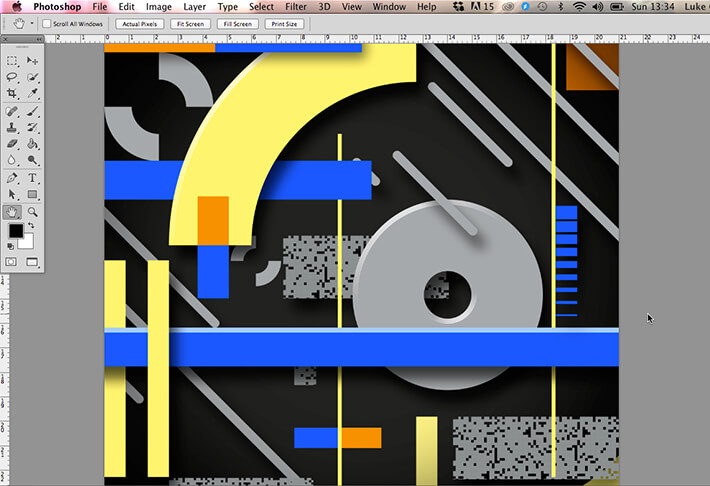Pick the Clone Stamp tool
The image size is (710, 486).
[x=12, y=127]
